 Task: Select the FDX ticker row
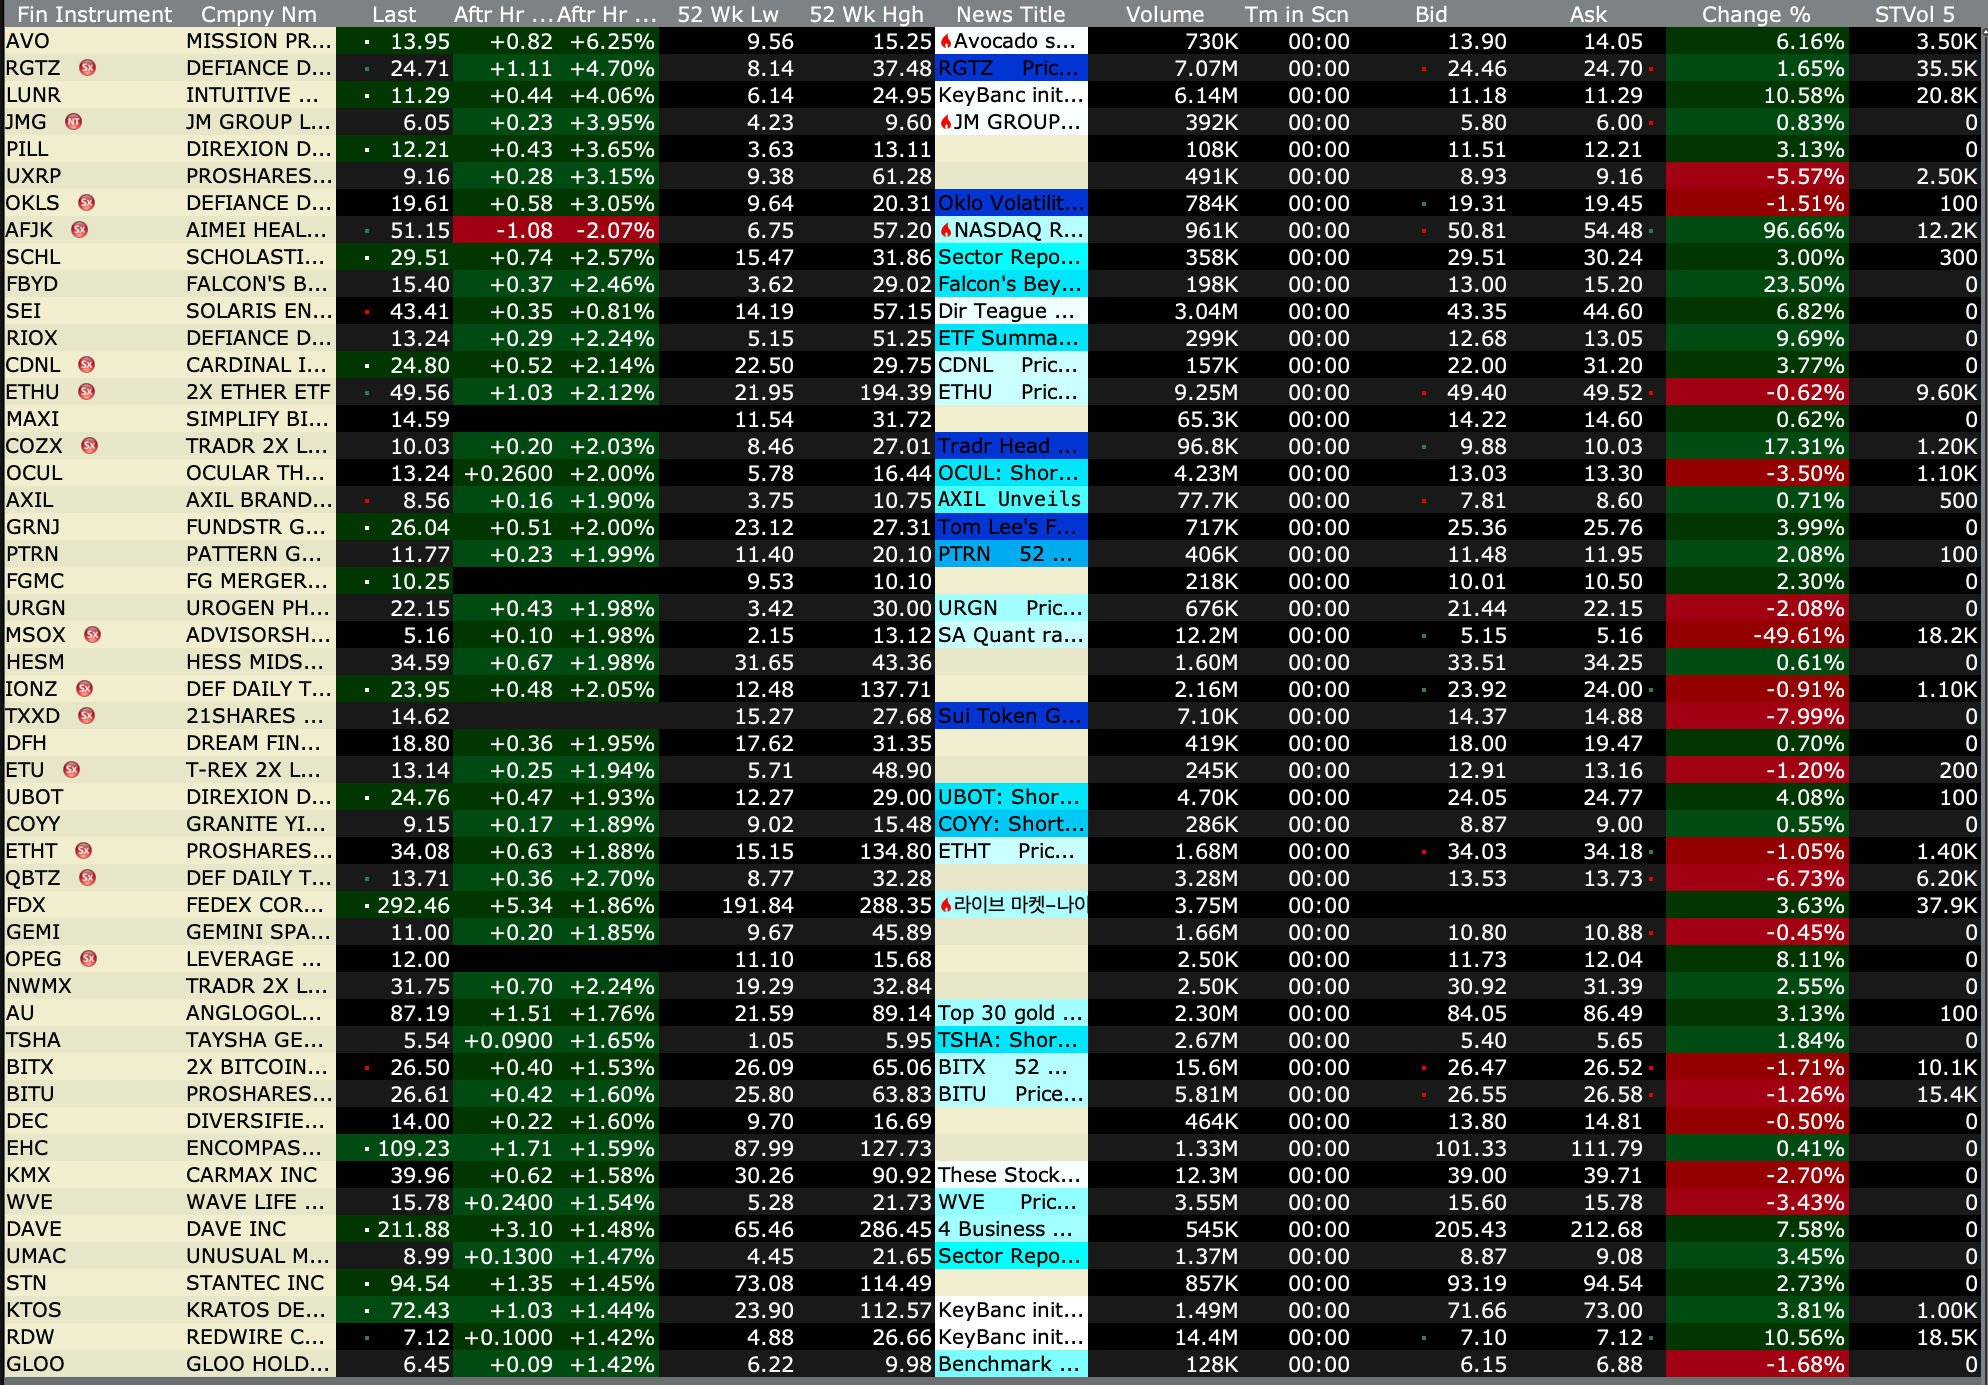(x=26, y=905)
